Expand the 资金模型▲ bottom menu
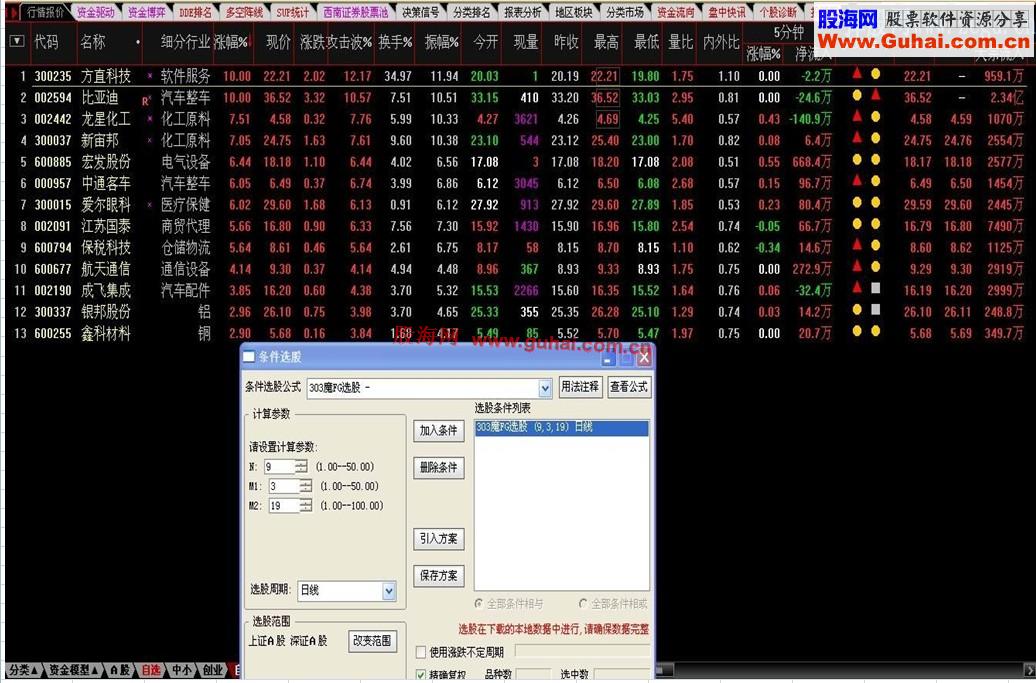The image size is (1036, 683). click(x=73, y=670)
